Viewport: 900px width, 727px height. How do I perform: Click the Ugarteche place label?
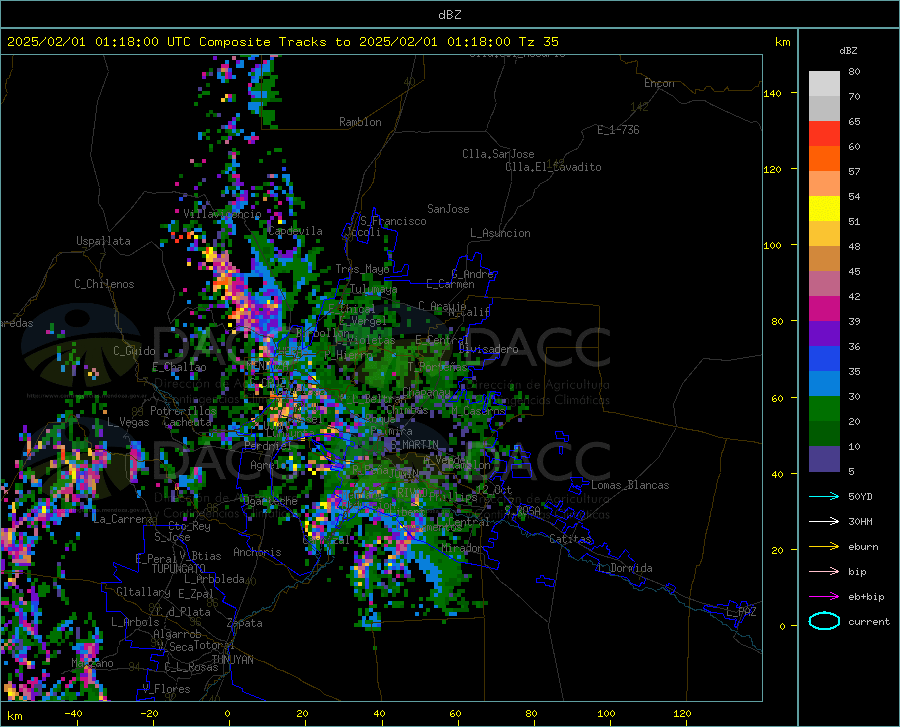coord(269,501)
